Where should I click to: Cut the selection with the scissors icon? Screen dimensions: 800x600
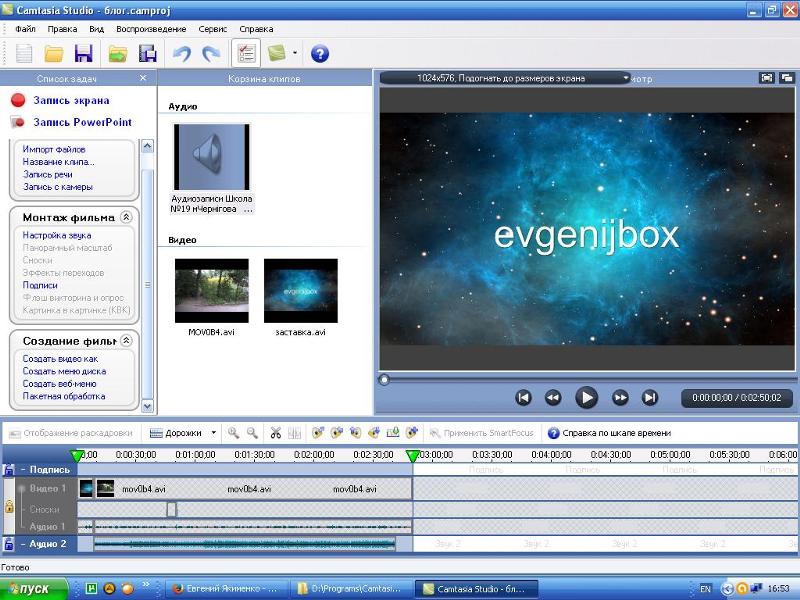(x=276, y=433)
